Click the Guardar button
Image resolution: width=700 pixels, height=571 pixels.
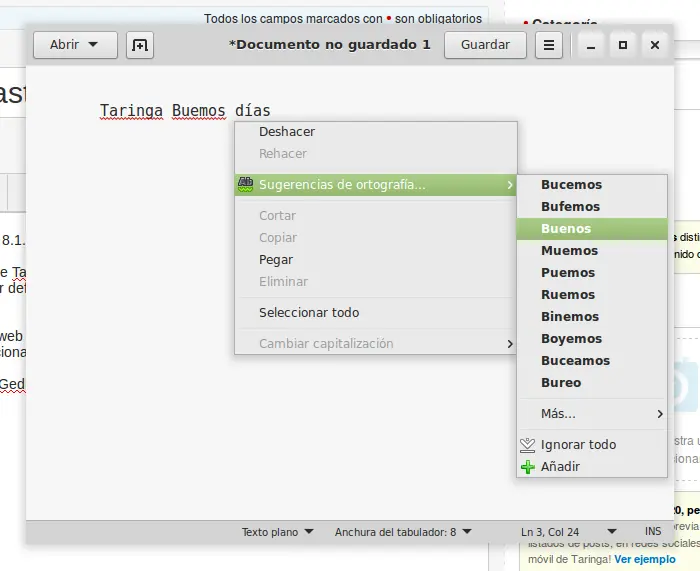(x=485, y=45)
